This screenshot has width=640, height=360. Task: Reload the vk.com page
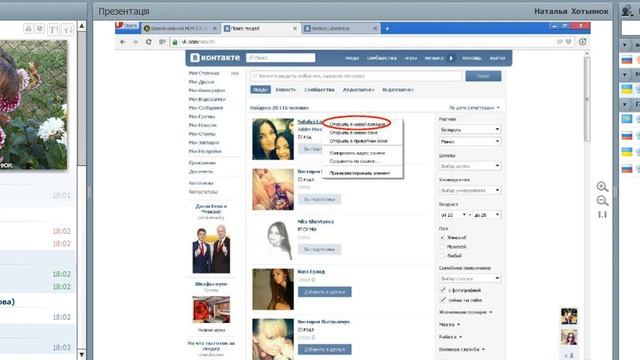click(x=149, y=42)
